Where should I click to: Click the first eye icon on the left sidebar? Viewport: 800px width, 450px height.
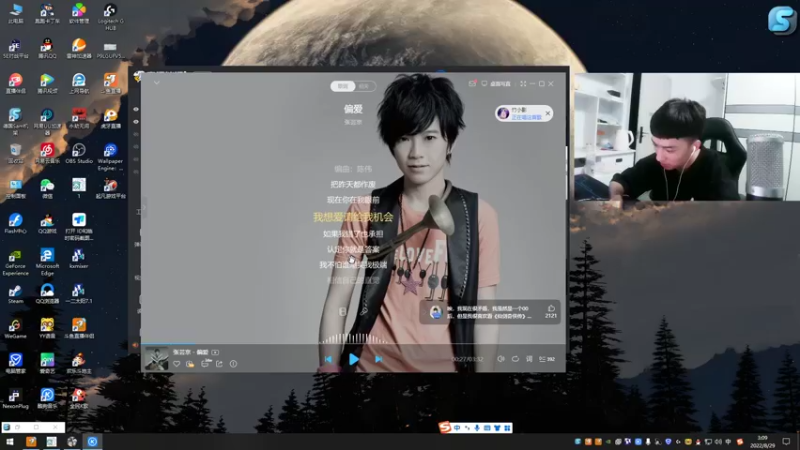tap(136, 109)
